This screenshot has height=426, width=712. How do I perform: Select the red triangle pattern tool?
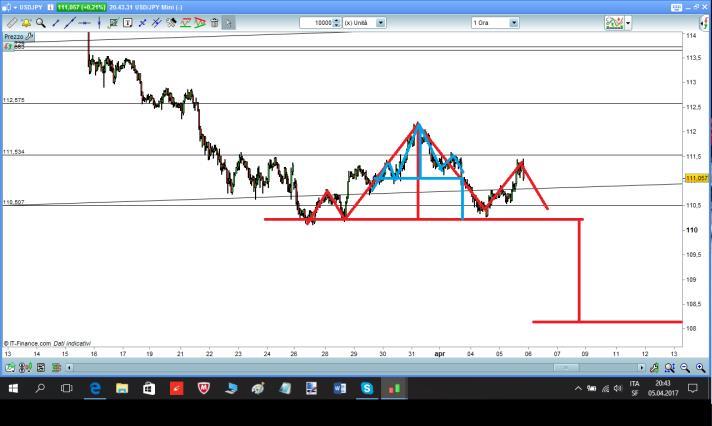(x=200, y=23)
